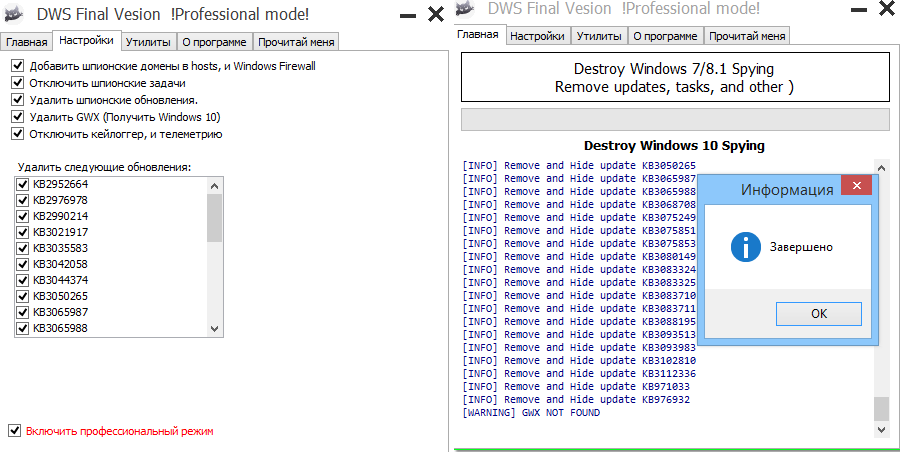The image size is (900, 452).
Task: Toggle 'Удалить GWX (Получить Windows 10)' checkbox
Action: [18, 117]
